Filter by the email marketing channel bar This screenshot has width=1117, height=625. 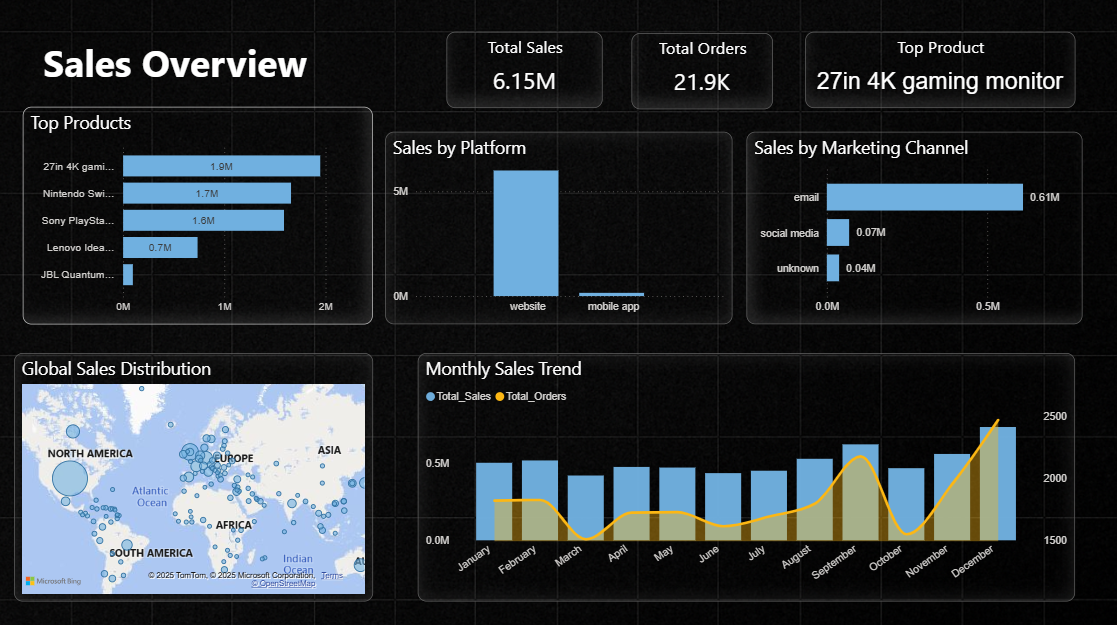pos(924,198)
